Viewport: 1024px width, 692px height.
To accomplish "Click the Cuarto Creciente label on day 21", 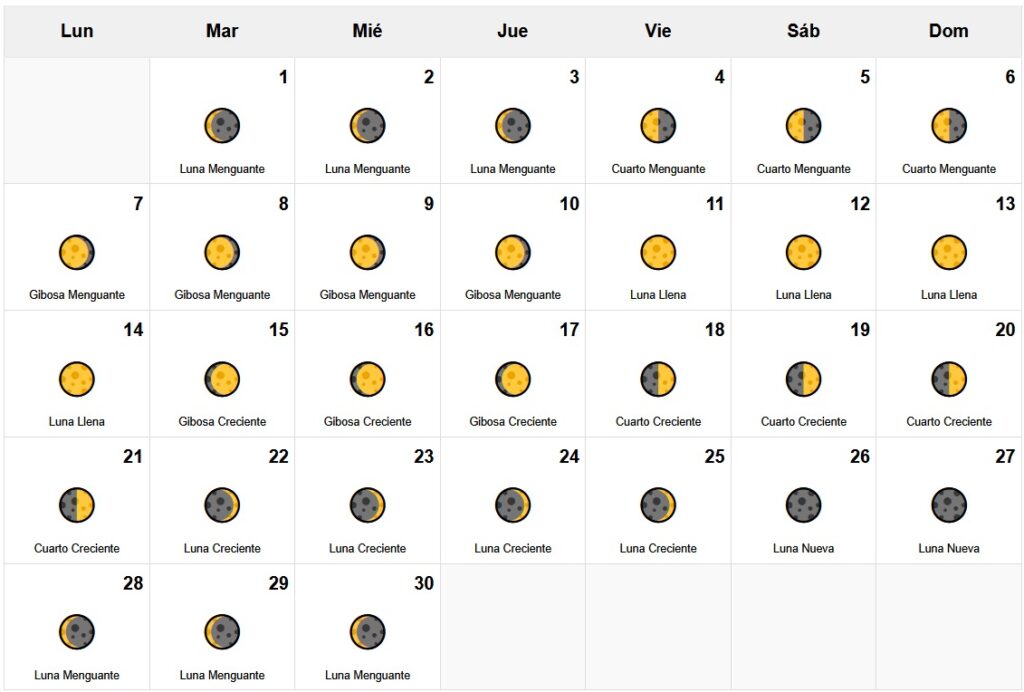I will click(x=77, y=548).
